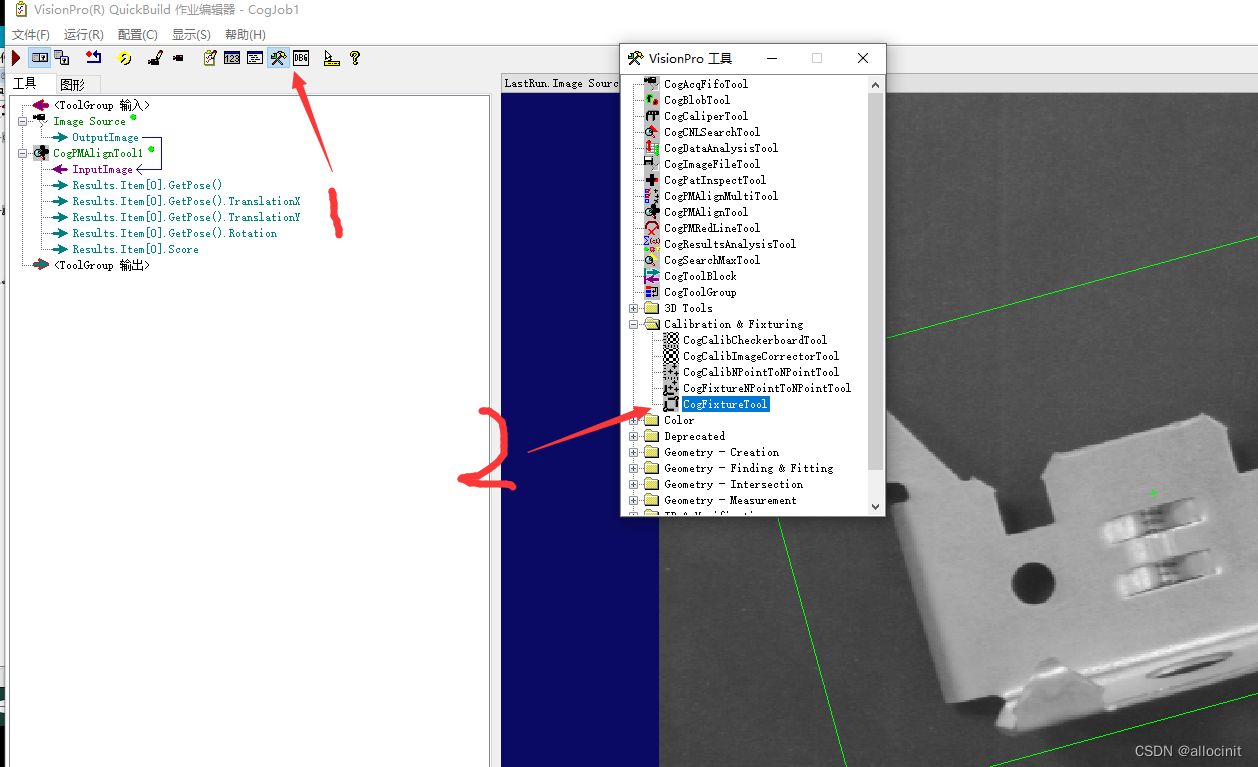Screen dimensions: 1258x767
Task: Click the yellow circular arrow toolbar icon
Action: [125, 58]
